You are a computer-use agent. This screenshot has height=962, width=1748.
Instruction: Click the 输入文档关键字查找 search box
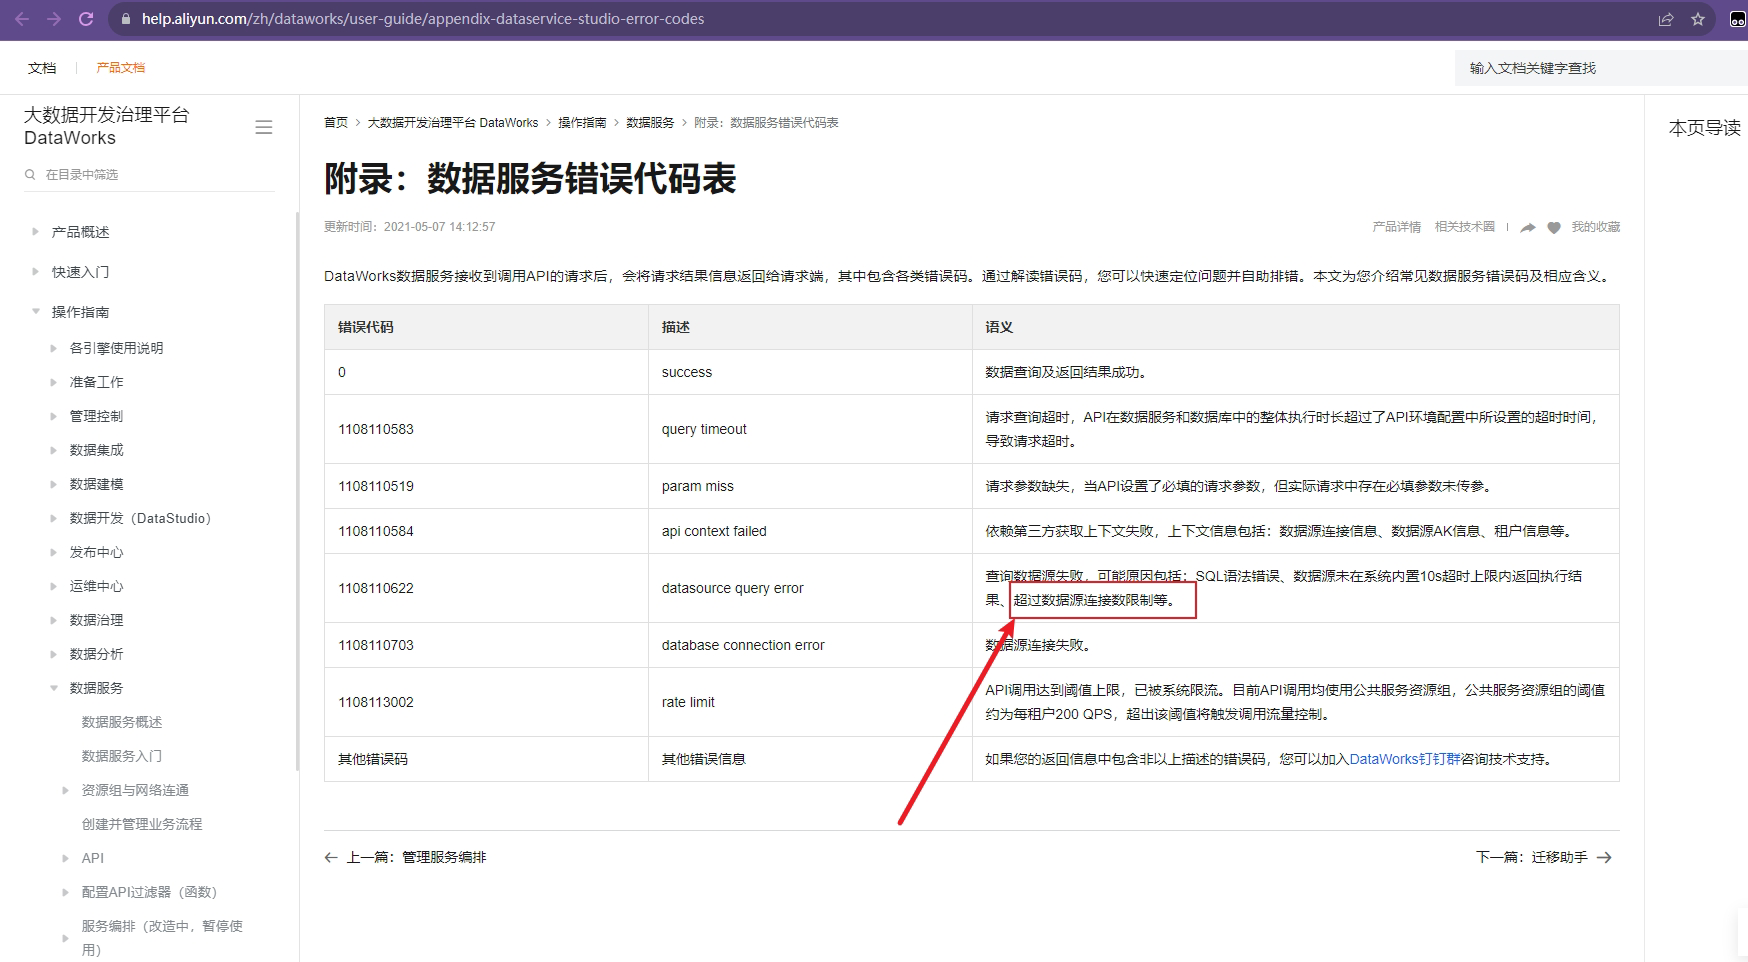point(1601,68)
